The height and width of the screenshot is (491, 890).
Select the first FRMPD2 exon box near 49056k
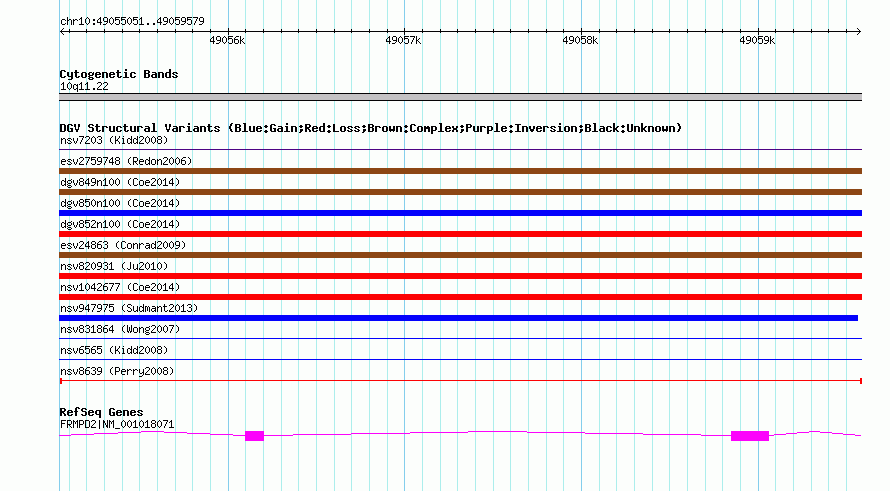(x=254, y=436)
